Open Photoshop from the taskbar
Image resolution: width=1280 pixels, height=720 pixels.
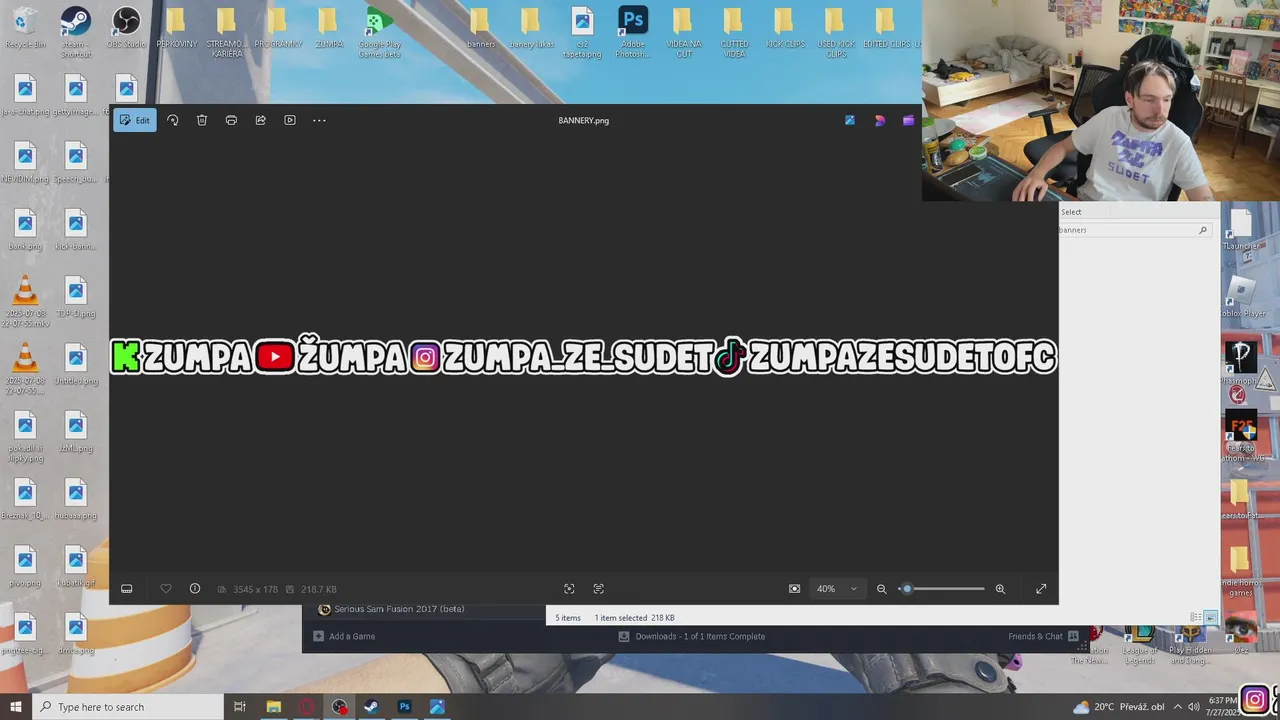(x=404, y=707)
